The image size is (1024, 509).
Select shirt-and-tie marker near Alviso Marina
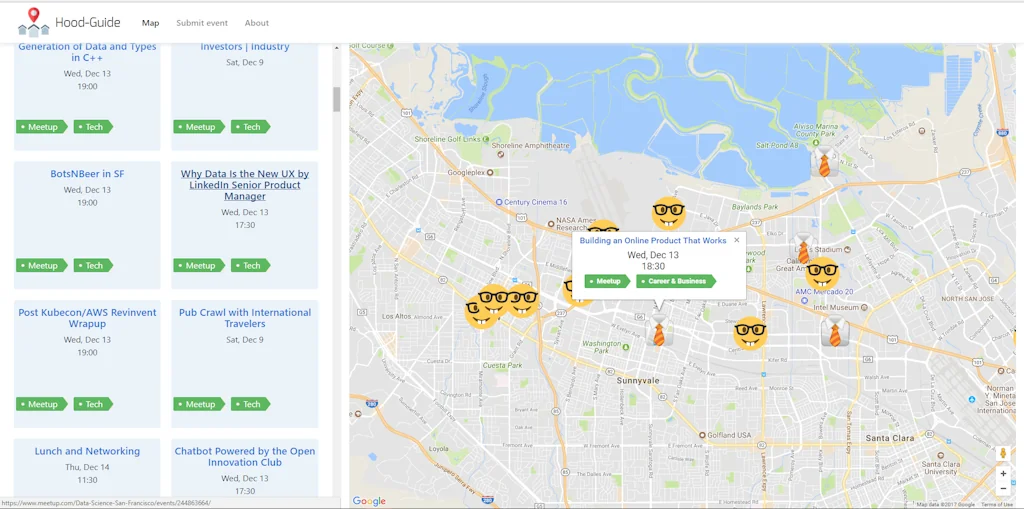click(x=824, y=161)
